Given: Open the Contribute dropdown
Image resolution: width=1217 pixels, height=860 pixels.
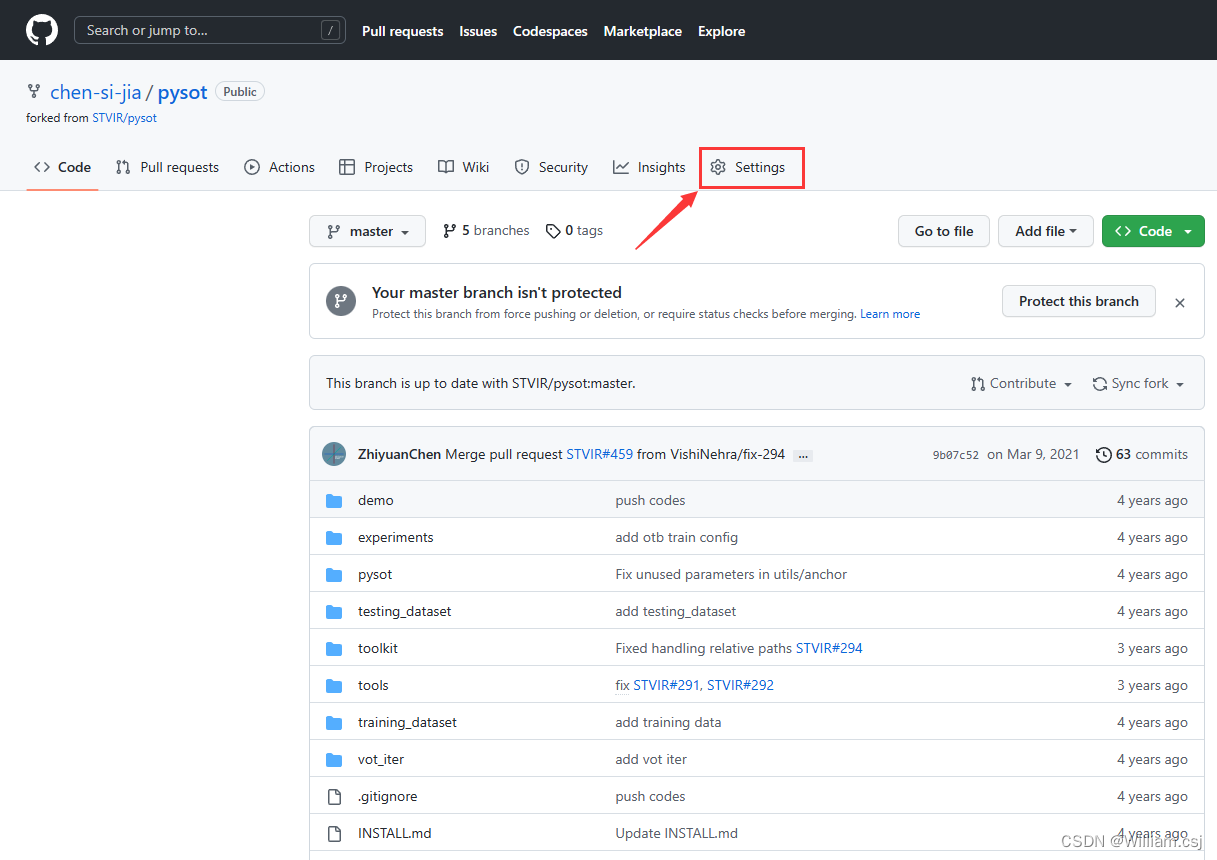Looking at the screenshot, I should [x=1021, y=384].
